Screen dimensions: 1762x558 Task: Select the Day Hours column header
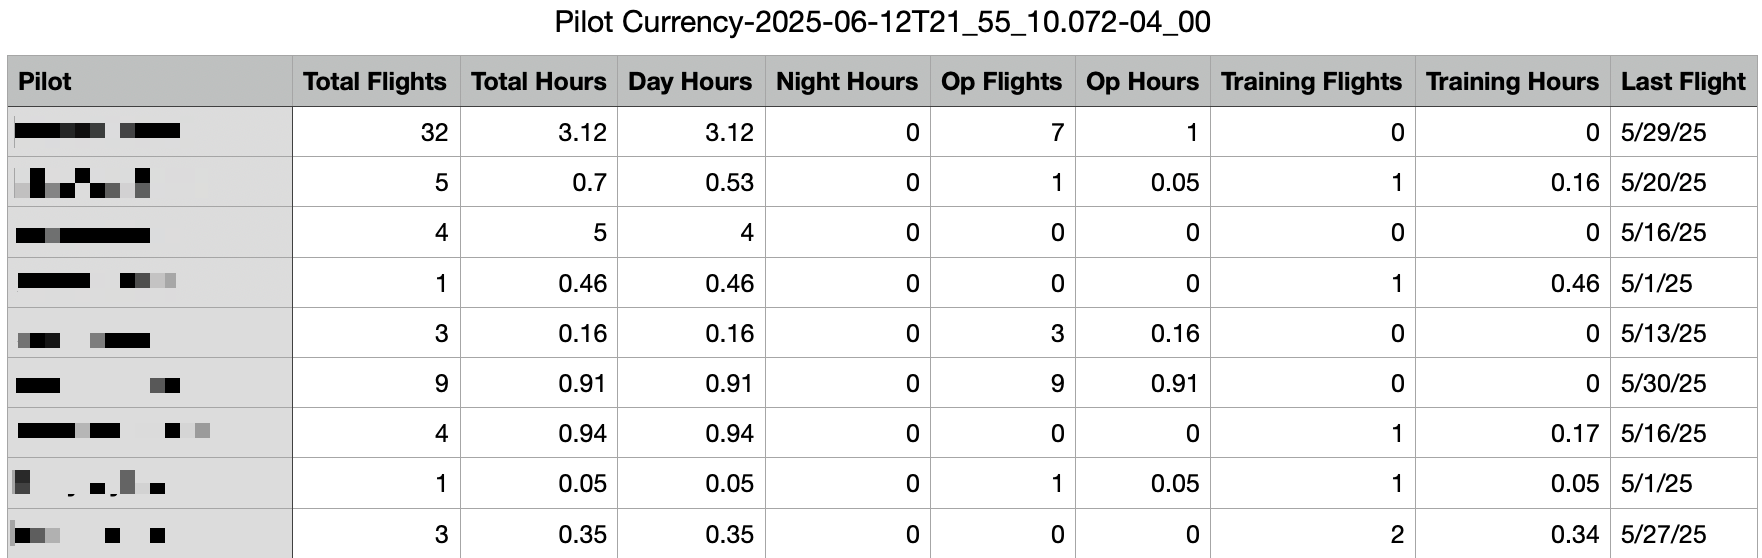[691, 81]
